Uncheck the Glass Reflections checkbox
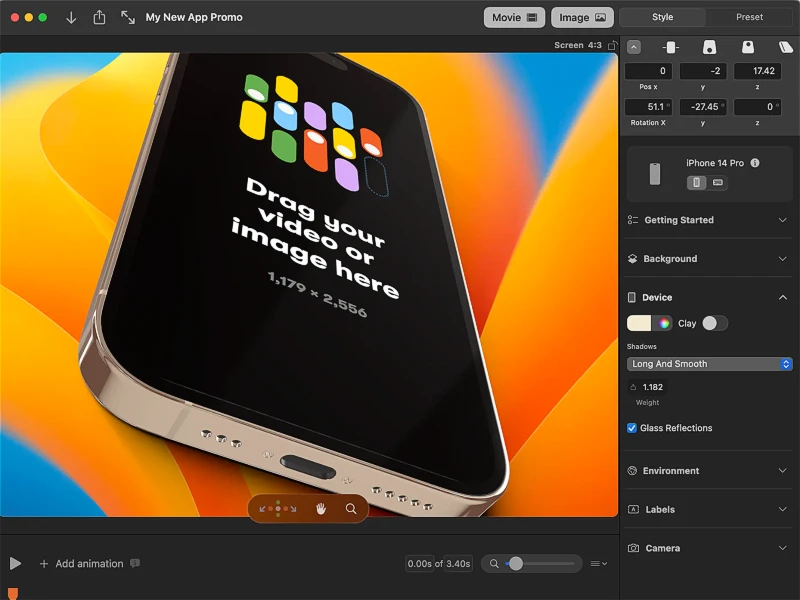The image size is (800, 600). 632,428
